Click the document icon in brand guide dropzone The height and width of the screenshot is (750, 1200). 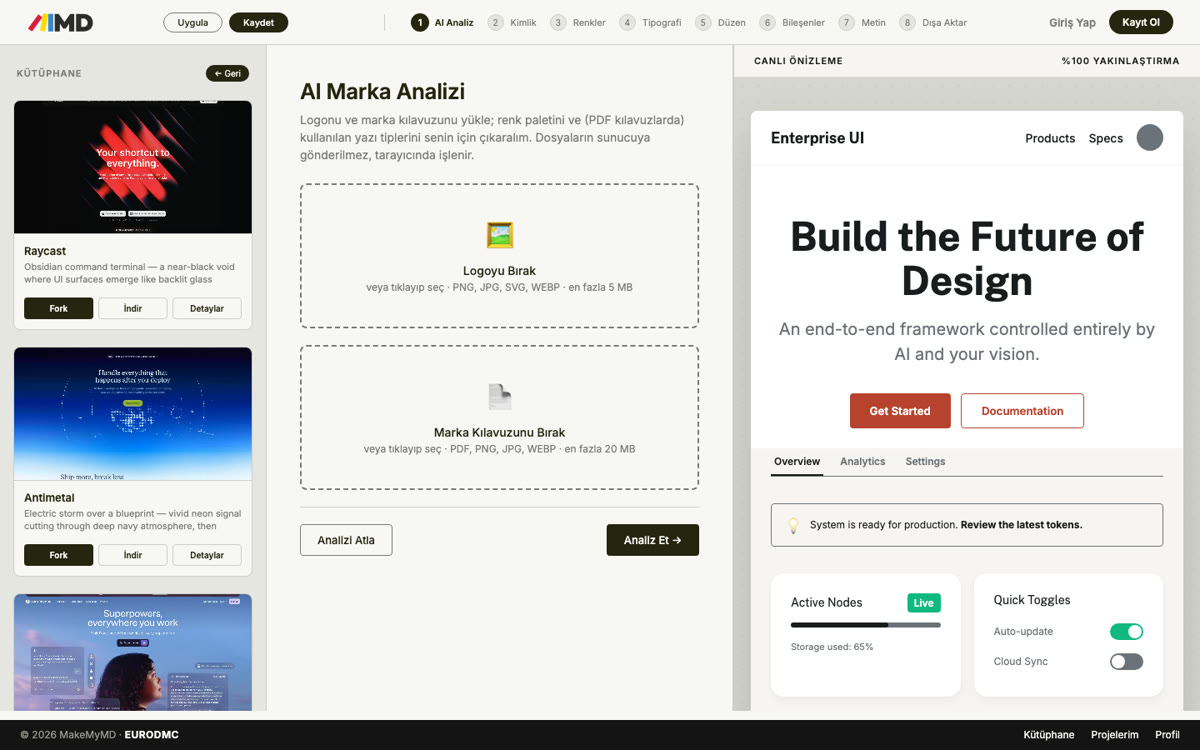pyautogui.click(x=500, y=397)
